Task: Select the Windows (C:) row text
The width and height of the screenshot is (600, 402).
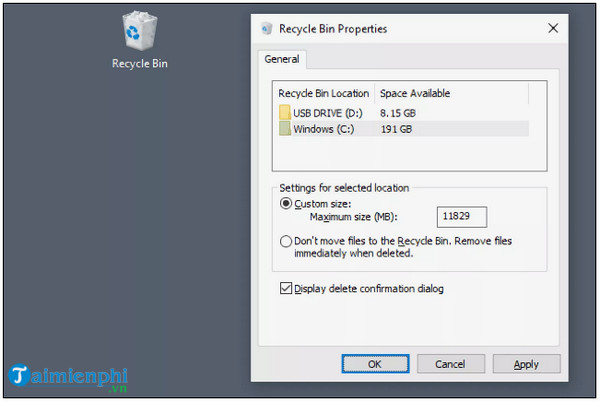Action: click(324, 129)
